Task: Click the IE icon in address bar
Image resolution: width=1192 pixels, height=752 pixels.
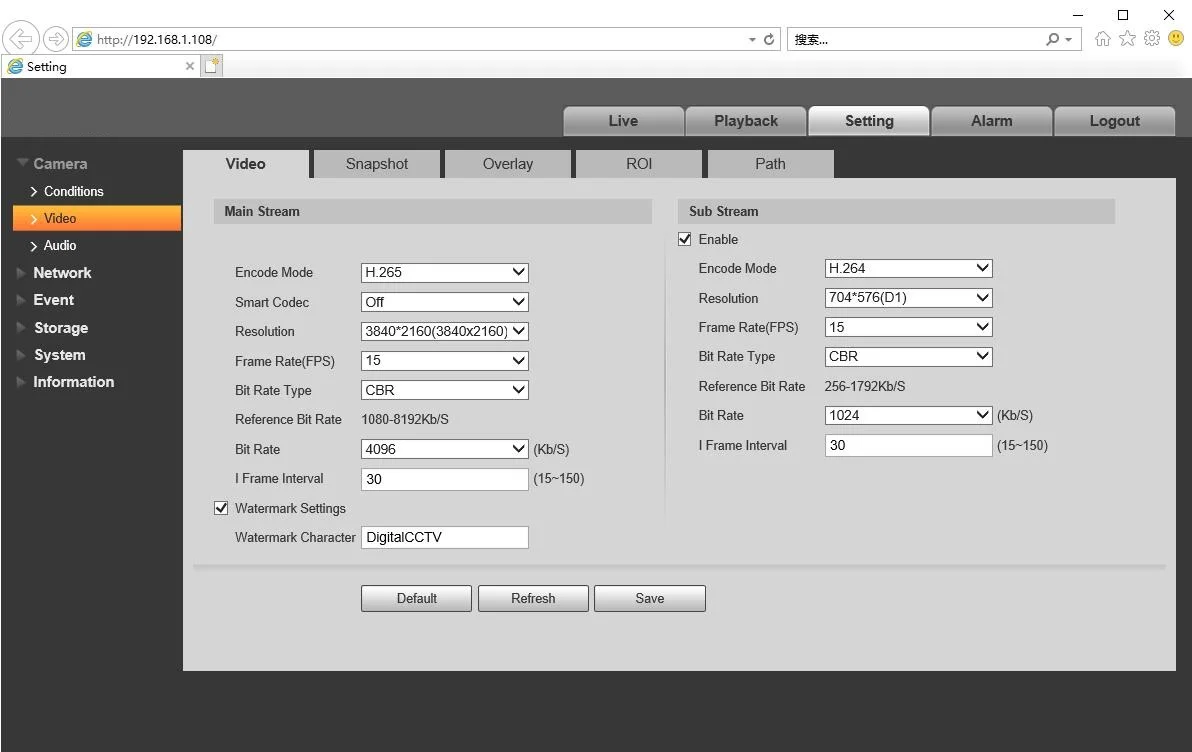Action: [84, 39]
